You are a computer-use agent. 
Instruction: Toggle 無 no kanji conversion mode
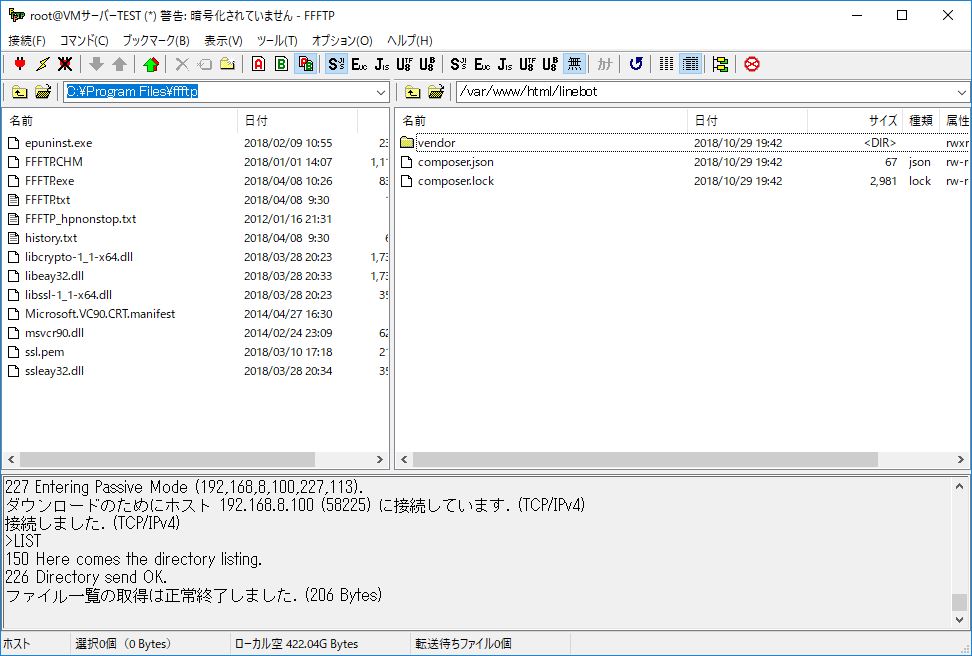point(575,63)
